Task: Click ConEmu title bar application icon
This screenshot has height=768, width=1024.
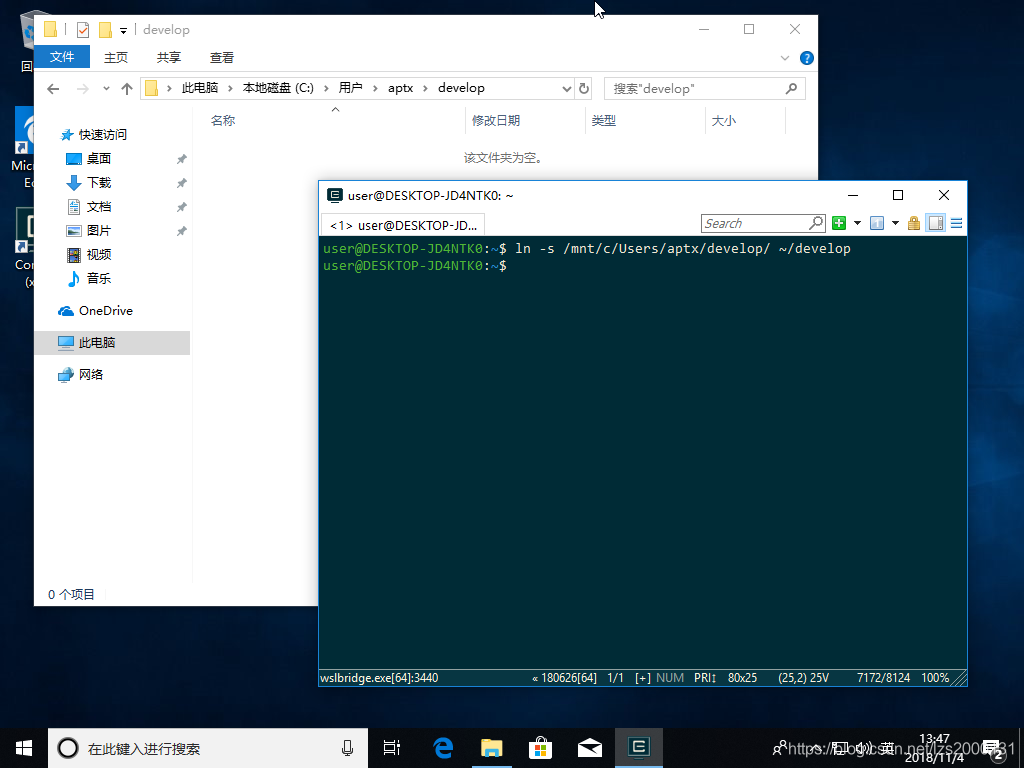Action: pyautogui.click(x=334, y=195)
